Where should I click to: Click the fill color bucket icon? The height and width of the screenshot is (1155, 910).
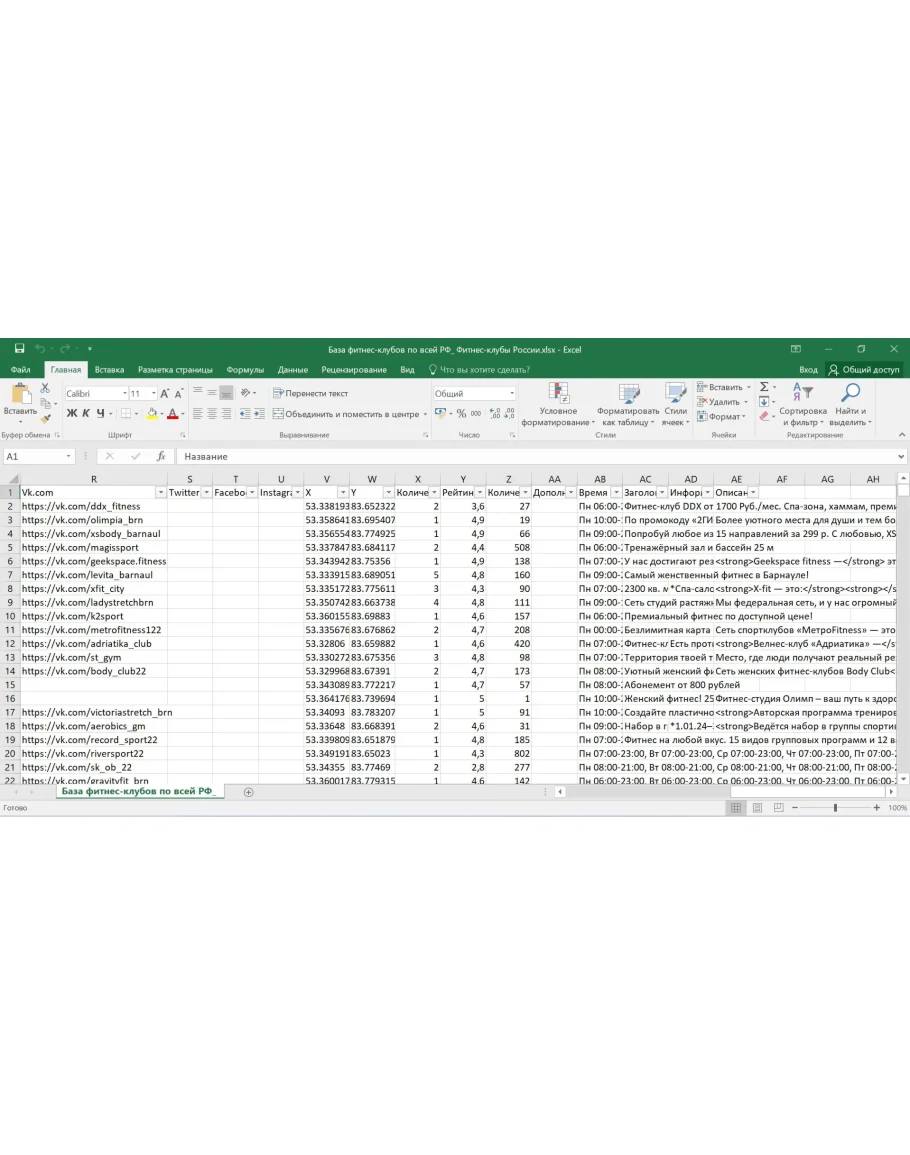click(x=151, y=413)
